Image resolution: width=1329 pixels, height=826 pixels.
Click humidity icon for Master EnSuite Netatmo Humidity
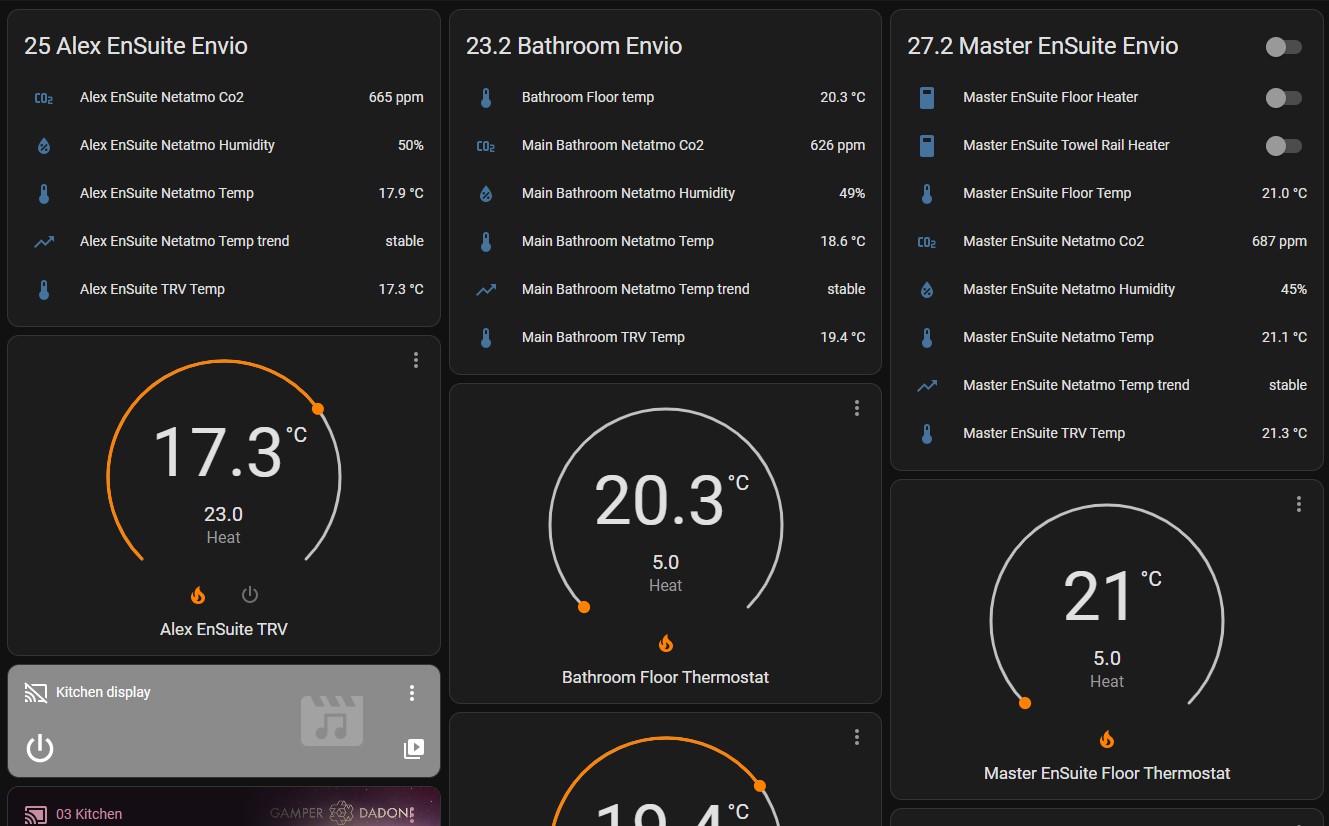tap(927, 290)
